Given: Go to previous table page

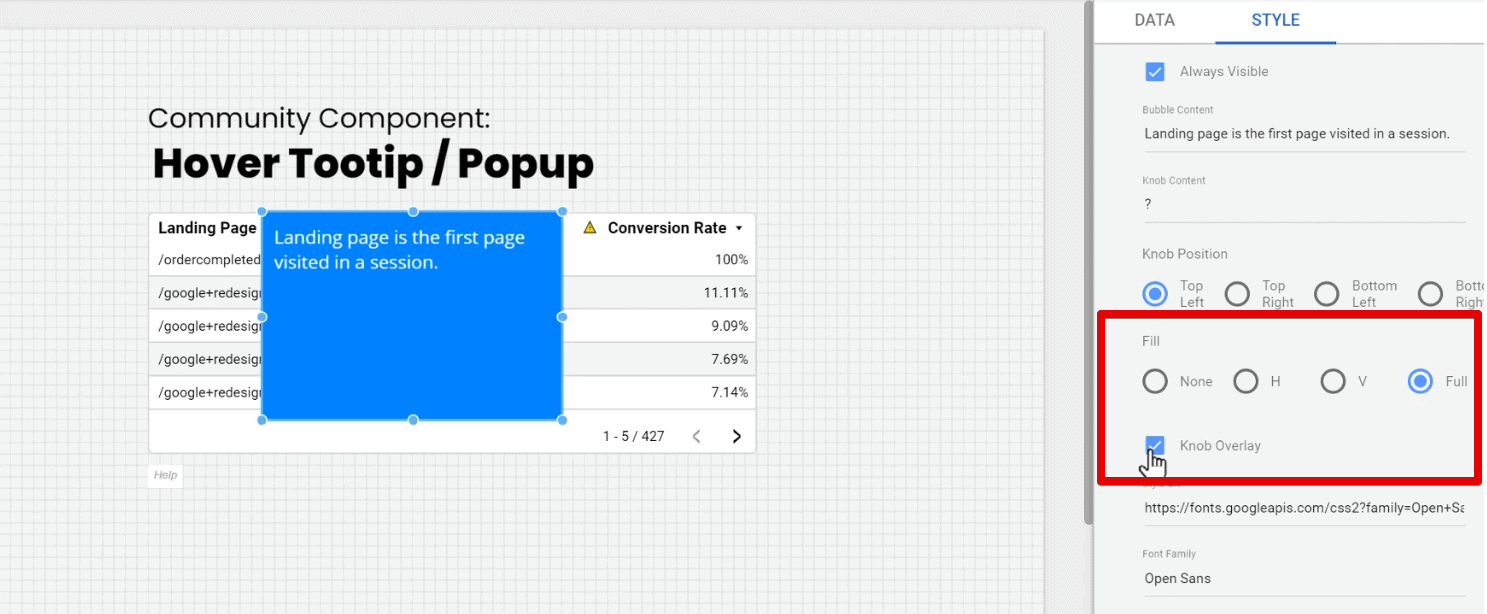Looking at the screenshot, I should tap(697, 436).
